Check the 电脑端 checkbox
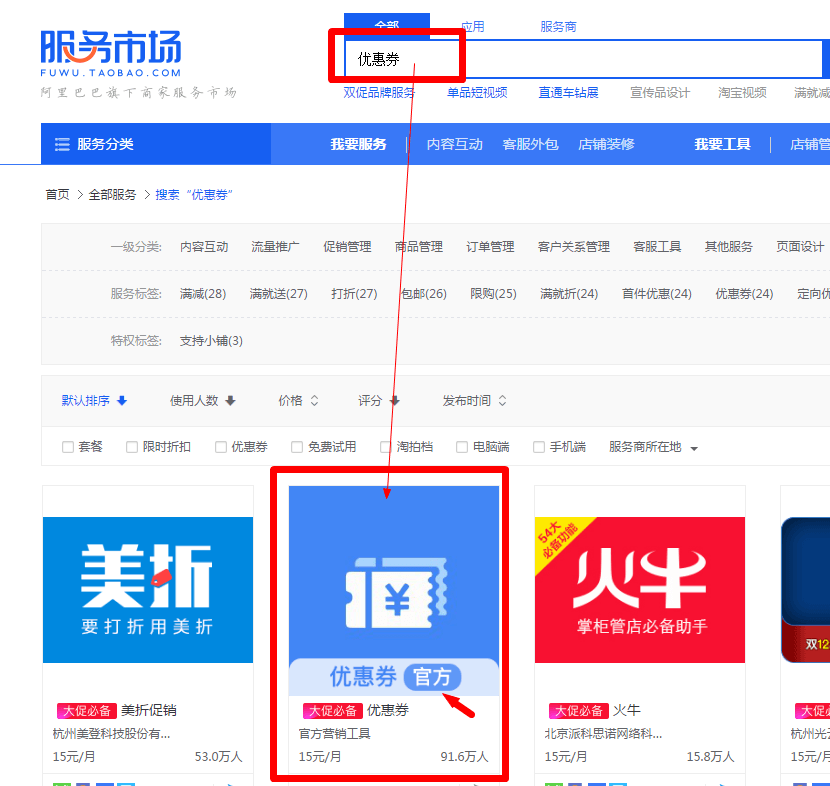Image resolution: width=830 pixels, height=786 pixels. pyautogui.click(x=462, y=447)
